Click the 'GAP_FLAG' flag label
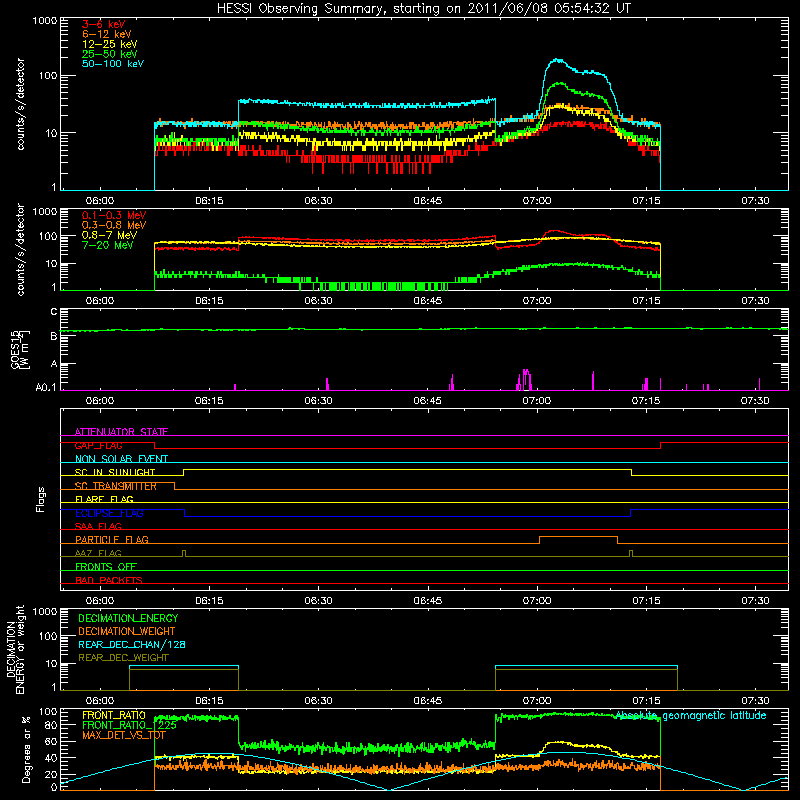Screen dimensions: 800x800 click(98, 445)
